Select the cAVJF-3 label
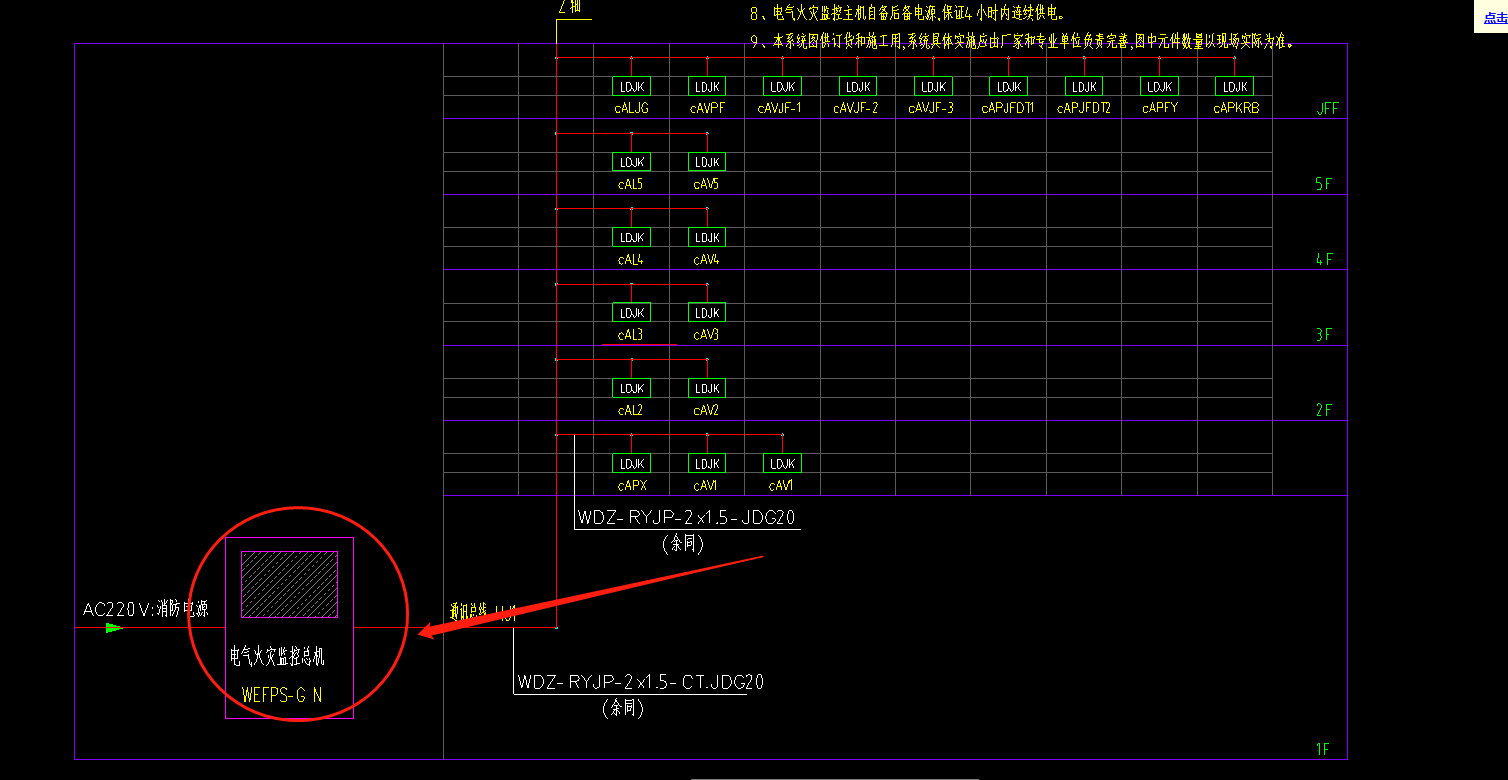 coord(930,108)
